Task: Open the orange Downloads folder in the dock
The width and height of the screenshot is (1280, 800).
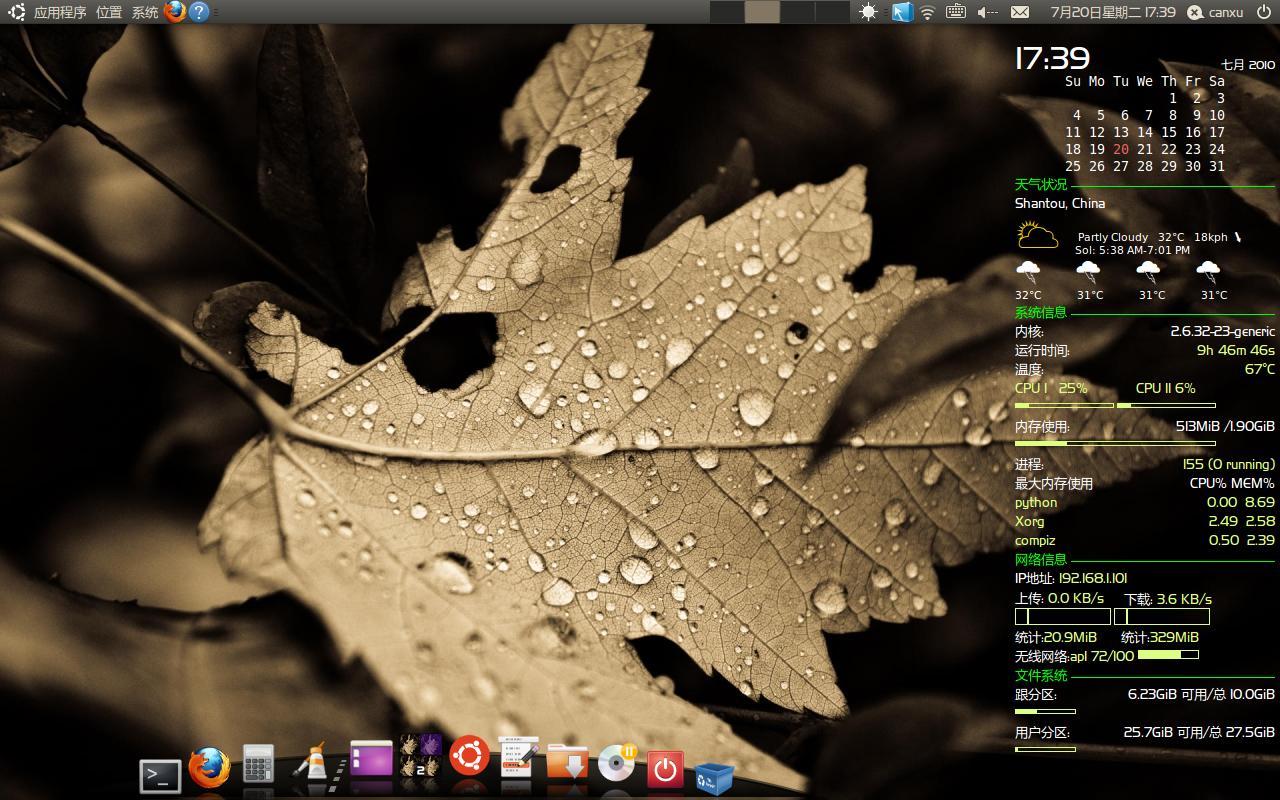Action: (x=567, y=761)
